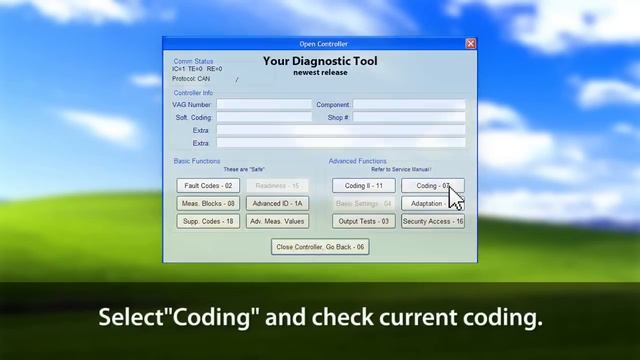The image size is (640, 360).
Task: Click the 'Your Diagnostic Tool' heading
Action: 320,61
